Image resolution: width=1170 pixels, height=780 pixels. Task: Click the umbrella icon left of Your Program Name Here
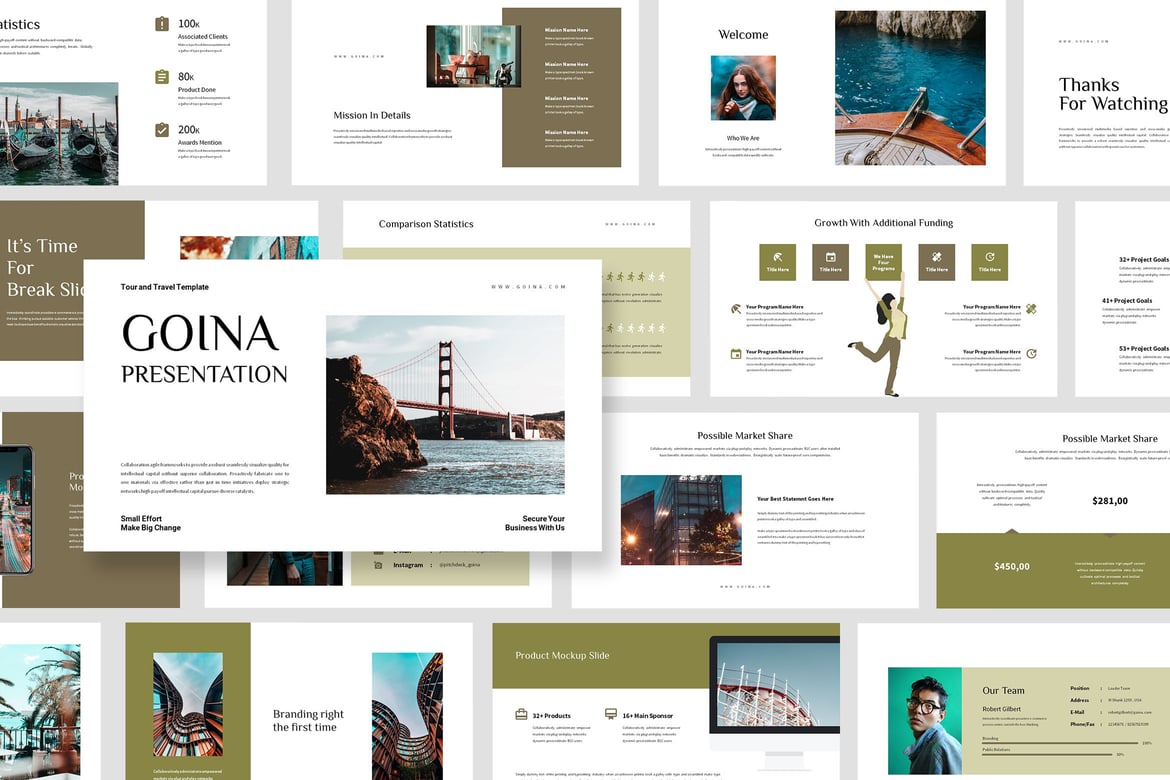point(736,308)
